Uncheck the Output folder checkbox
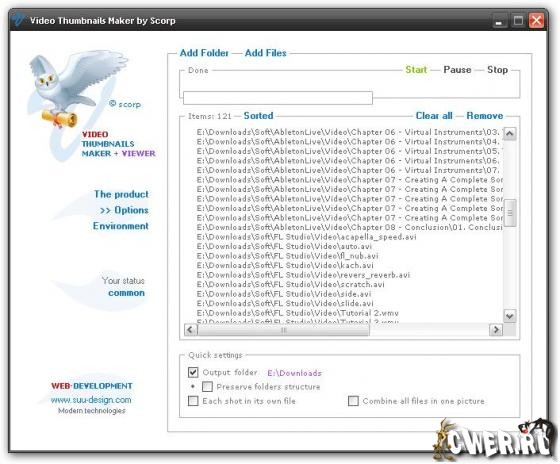Image resolution: width=560 pixels, height=464 pixels. (193, 372)
